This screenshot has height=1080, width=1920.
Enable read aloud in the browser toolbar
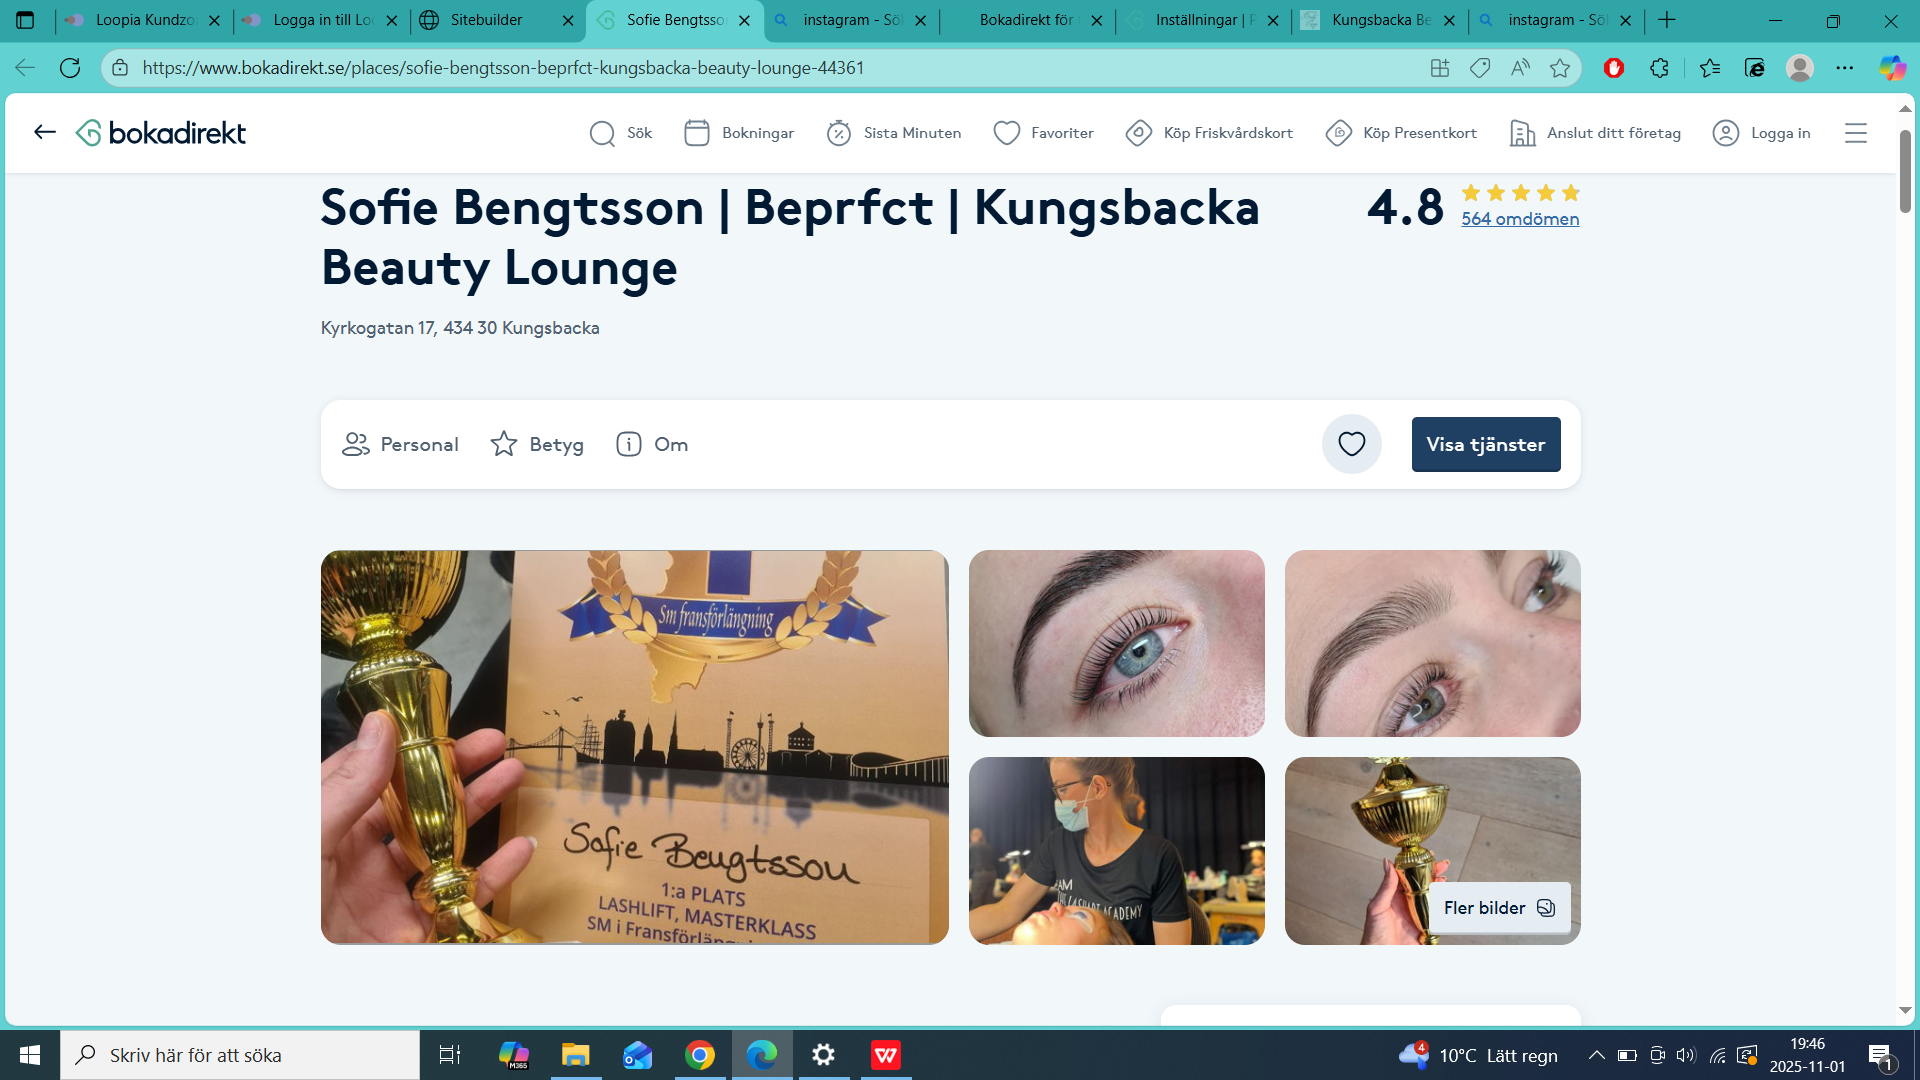pyautogui.click(x=1519, y=67)
